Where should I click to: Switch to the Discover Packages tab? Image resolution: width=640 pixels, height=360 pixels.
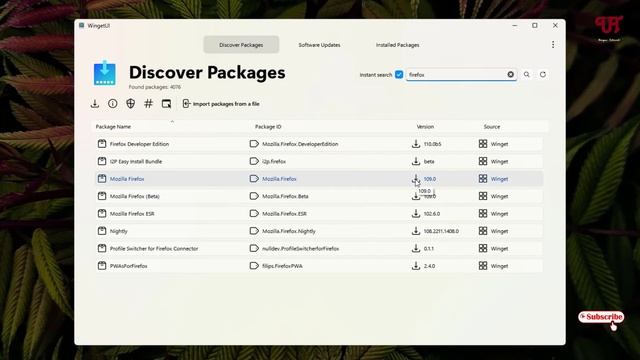click(241, 45)
